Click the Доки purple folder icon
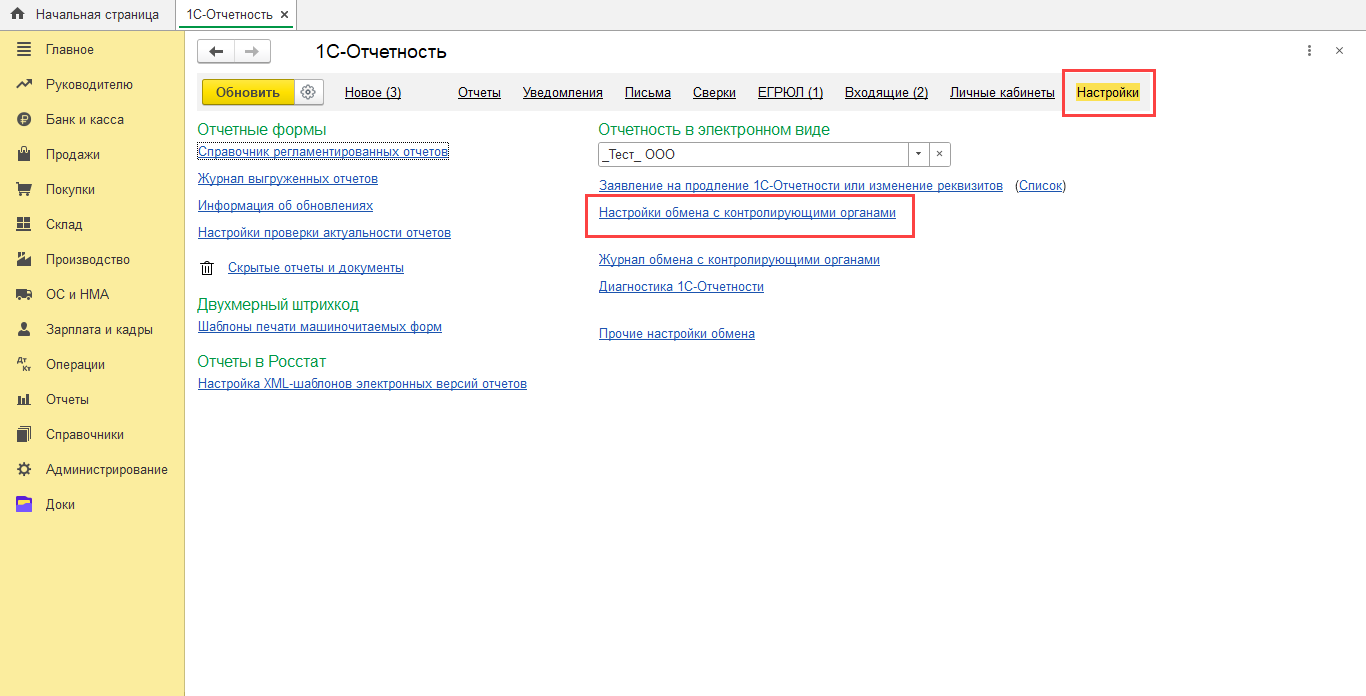Image resolution: width=1366 pixels, height=696 pixels. (24, 504)
